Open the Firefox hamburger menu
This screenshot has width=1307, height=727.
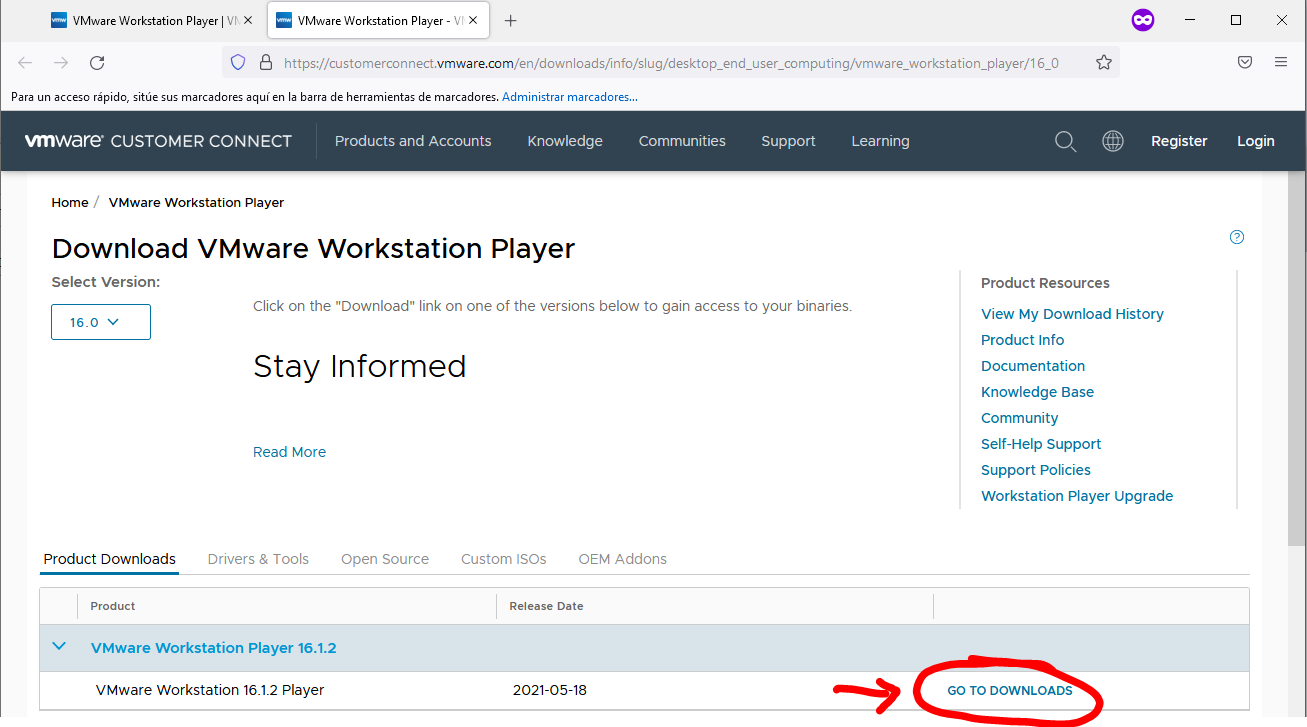pos(1281,62)
